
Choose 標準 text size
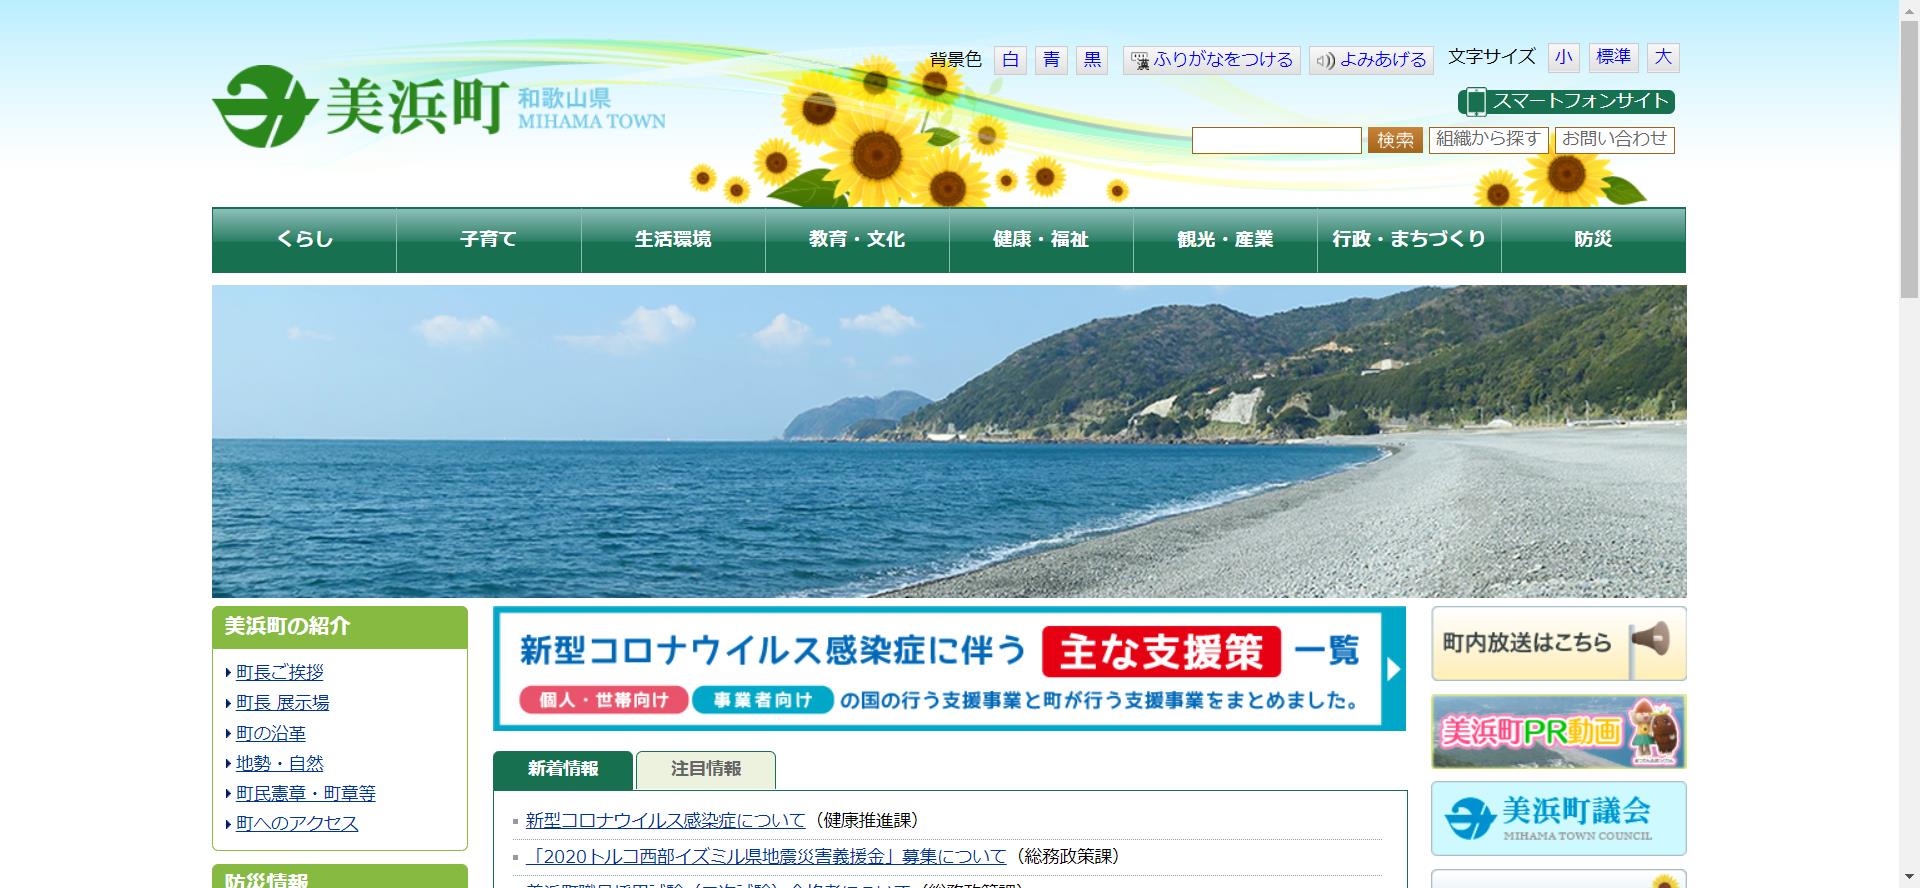tap(1613, 57)
